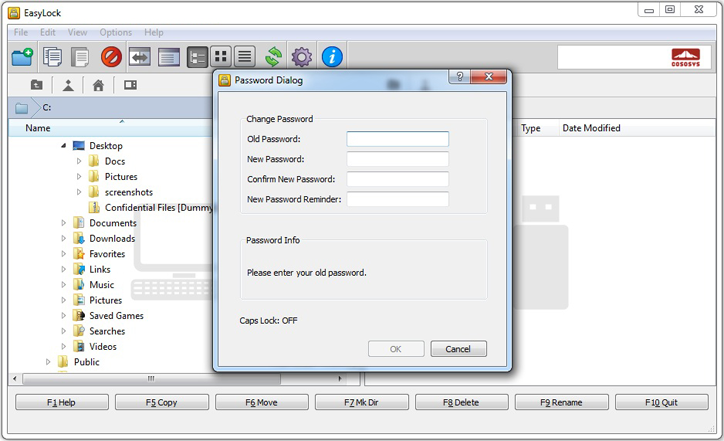The width and height of the screenshot is (724, 441).
Task: Expand the Downloads folder node
Action: [64, 238]
